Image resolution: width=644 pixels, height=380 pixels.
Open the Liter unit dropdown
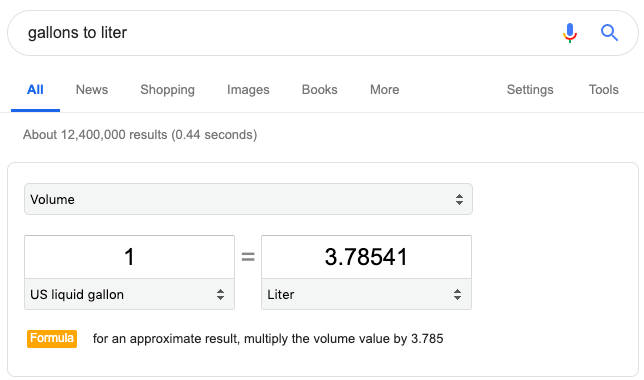[366, 294]
